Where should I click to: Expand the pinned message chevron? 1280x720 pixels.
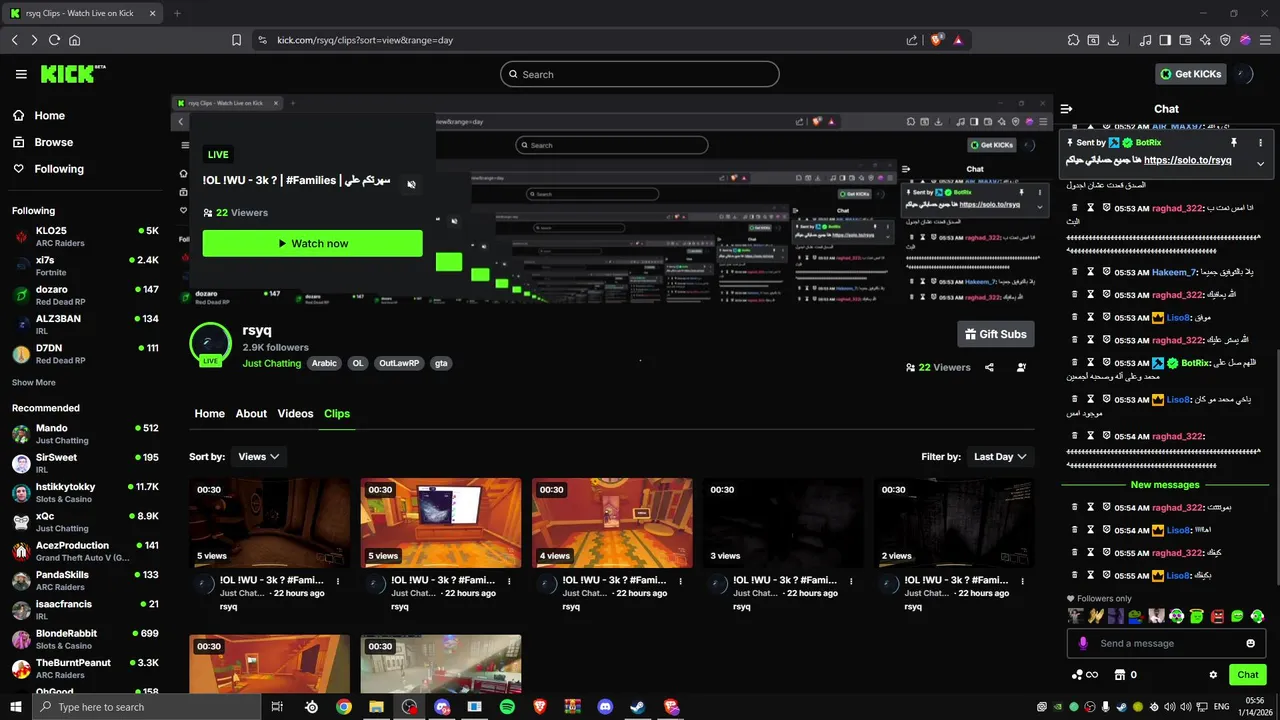pyautogui.click(x=1260, y=163)
